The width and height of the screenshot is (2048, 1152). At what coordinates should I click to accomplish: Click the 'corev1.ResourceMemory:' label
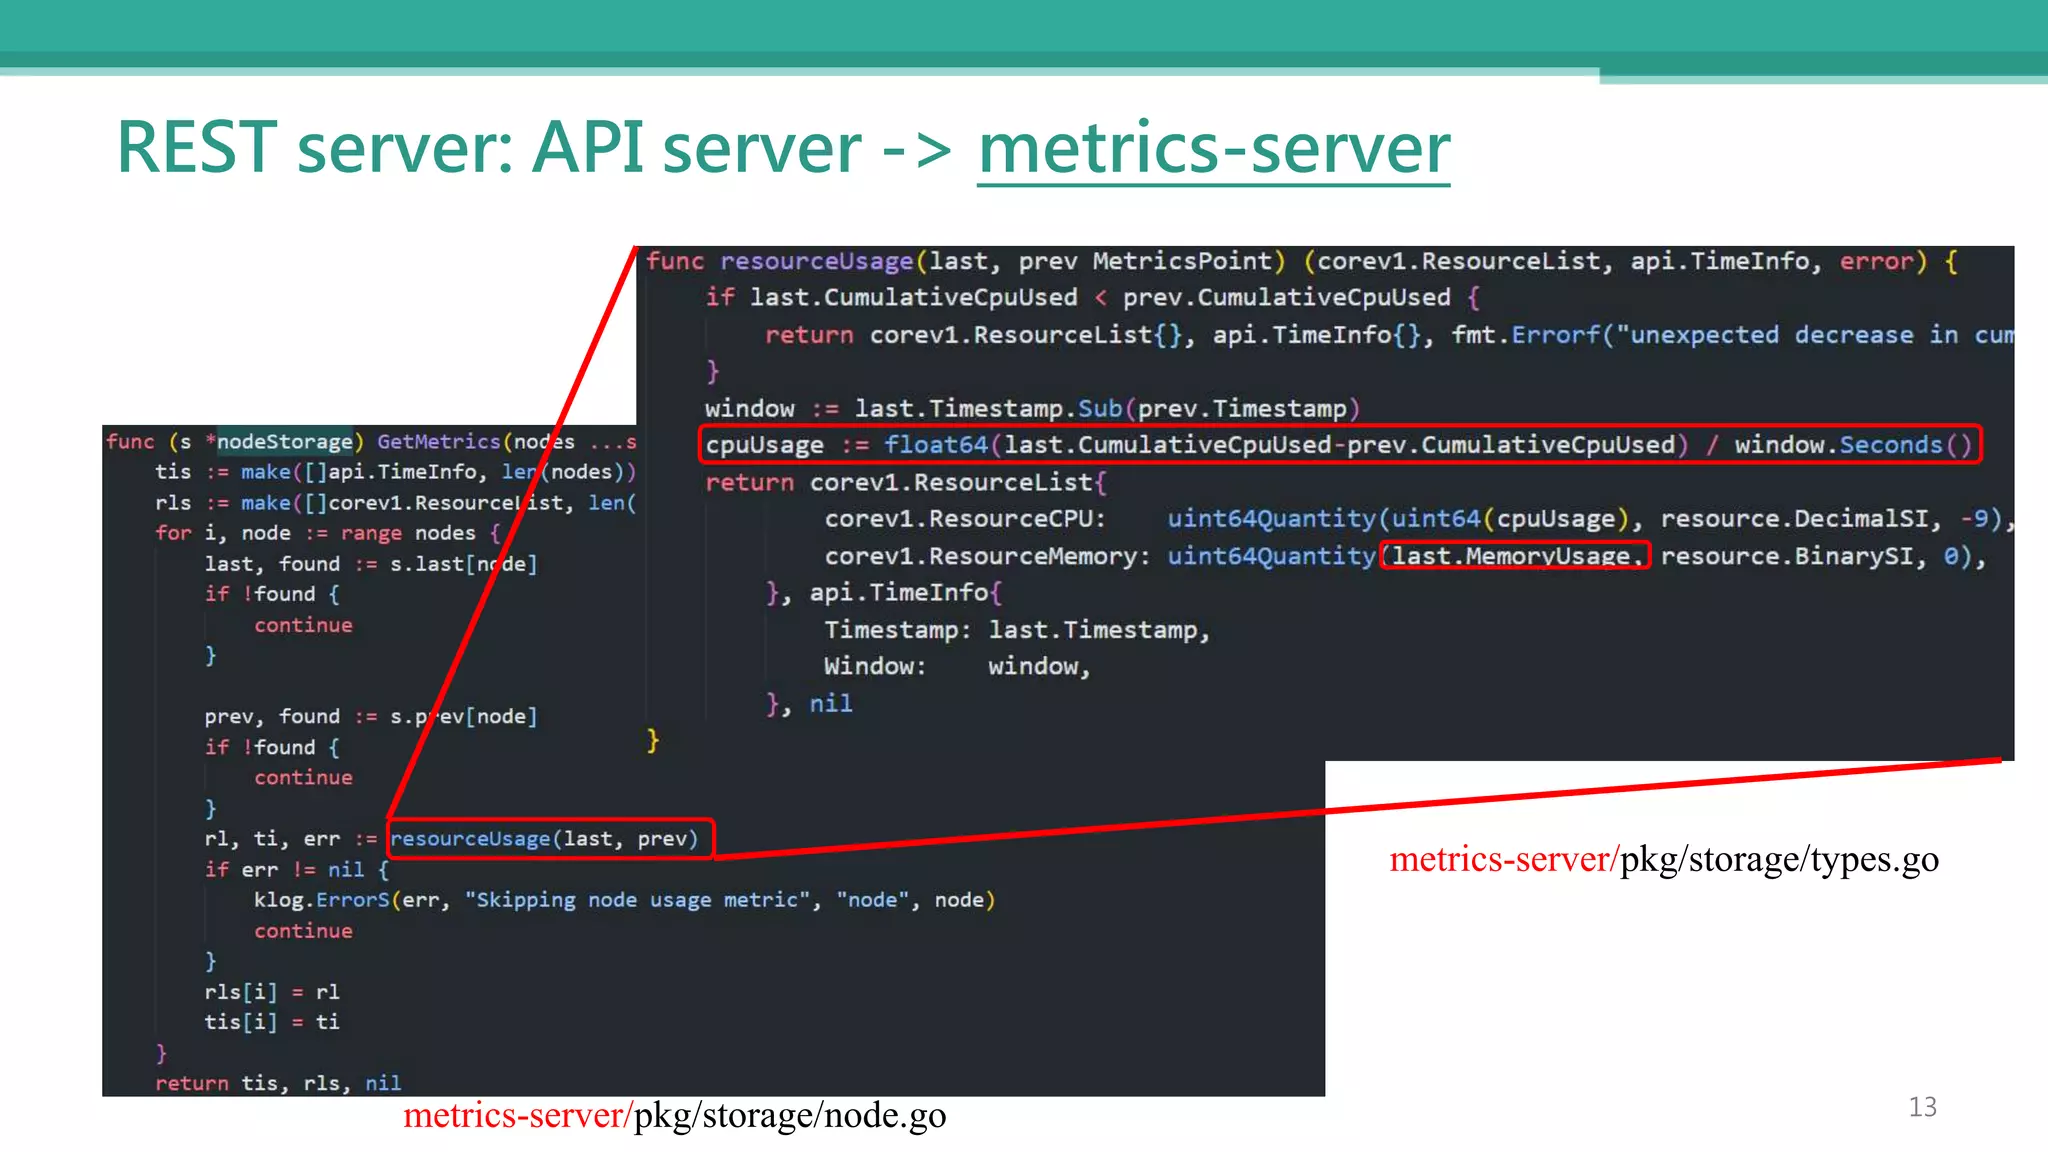[987, 556]
